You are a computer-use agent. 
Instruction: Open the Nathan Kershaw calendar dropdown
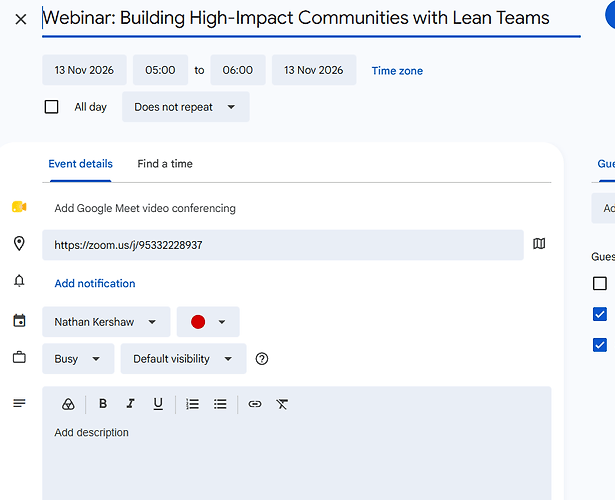pos(106,322)
